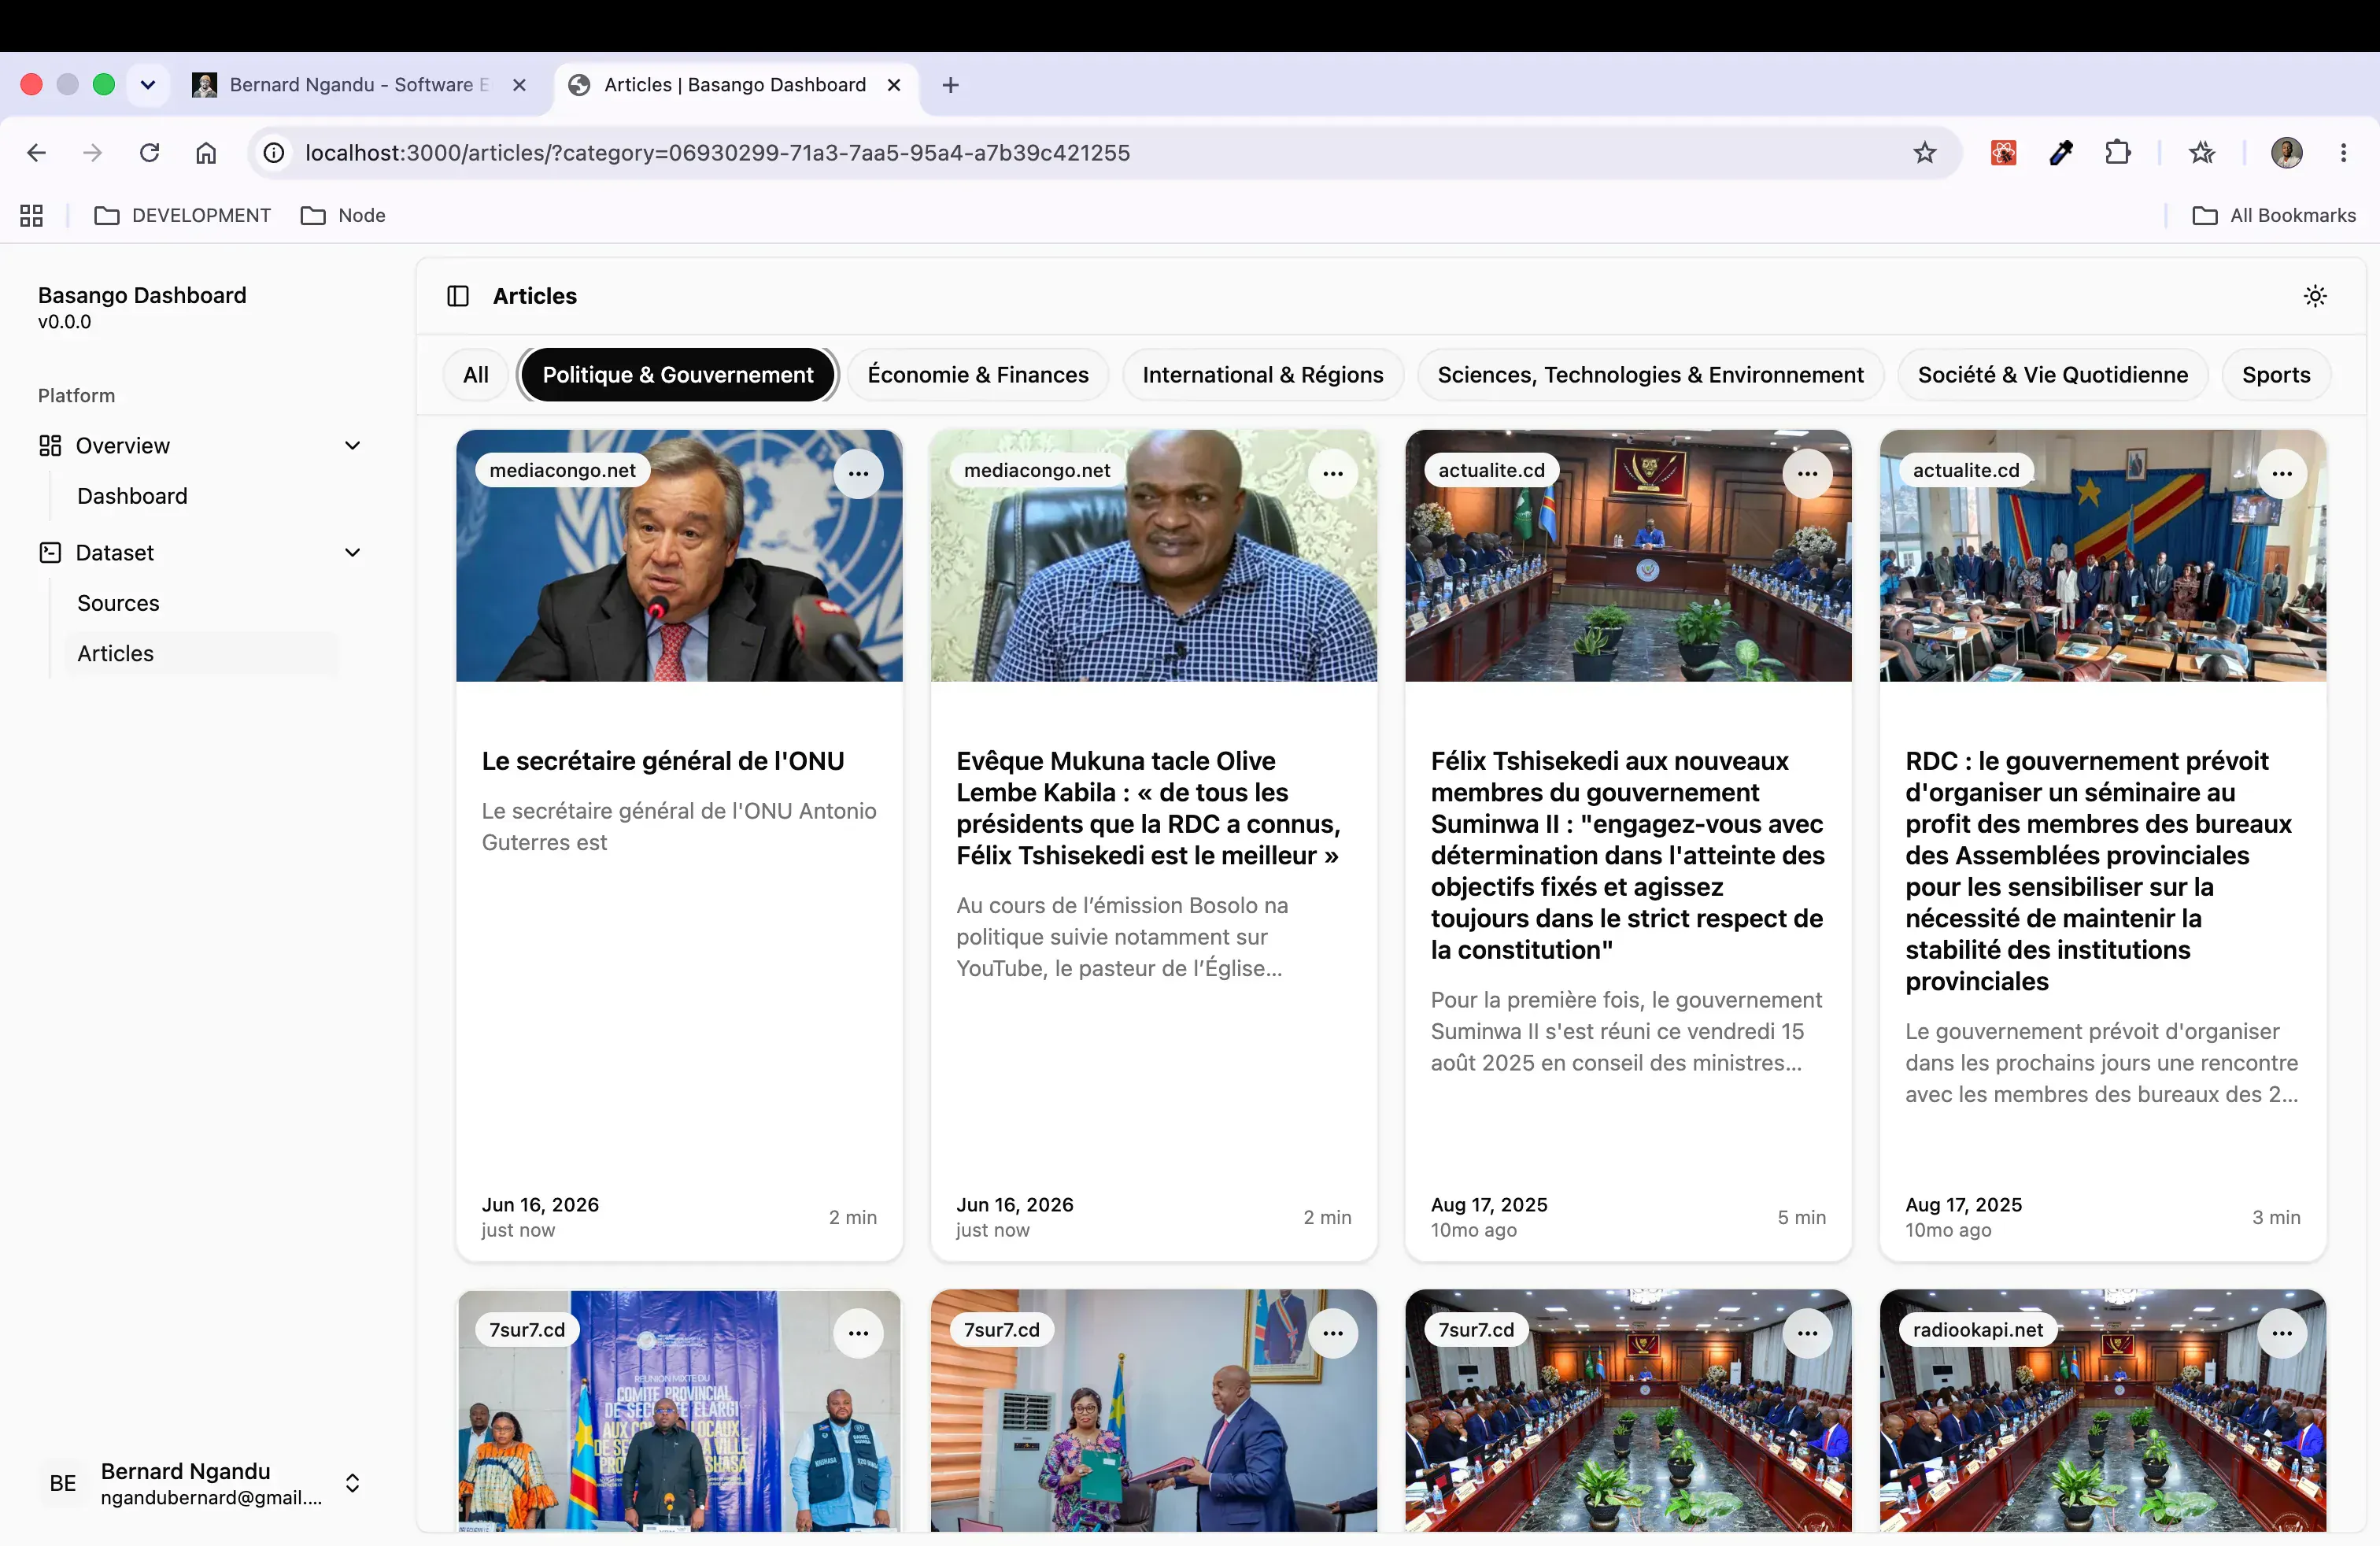Switch theme with the sun icon

tap(2315, 296)
